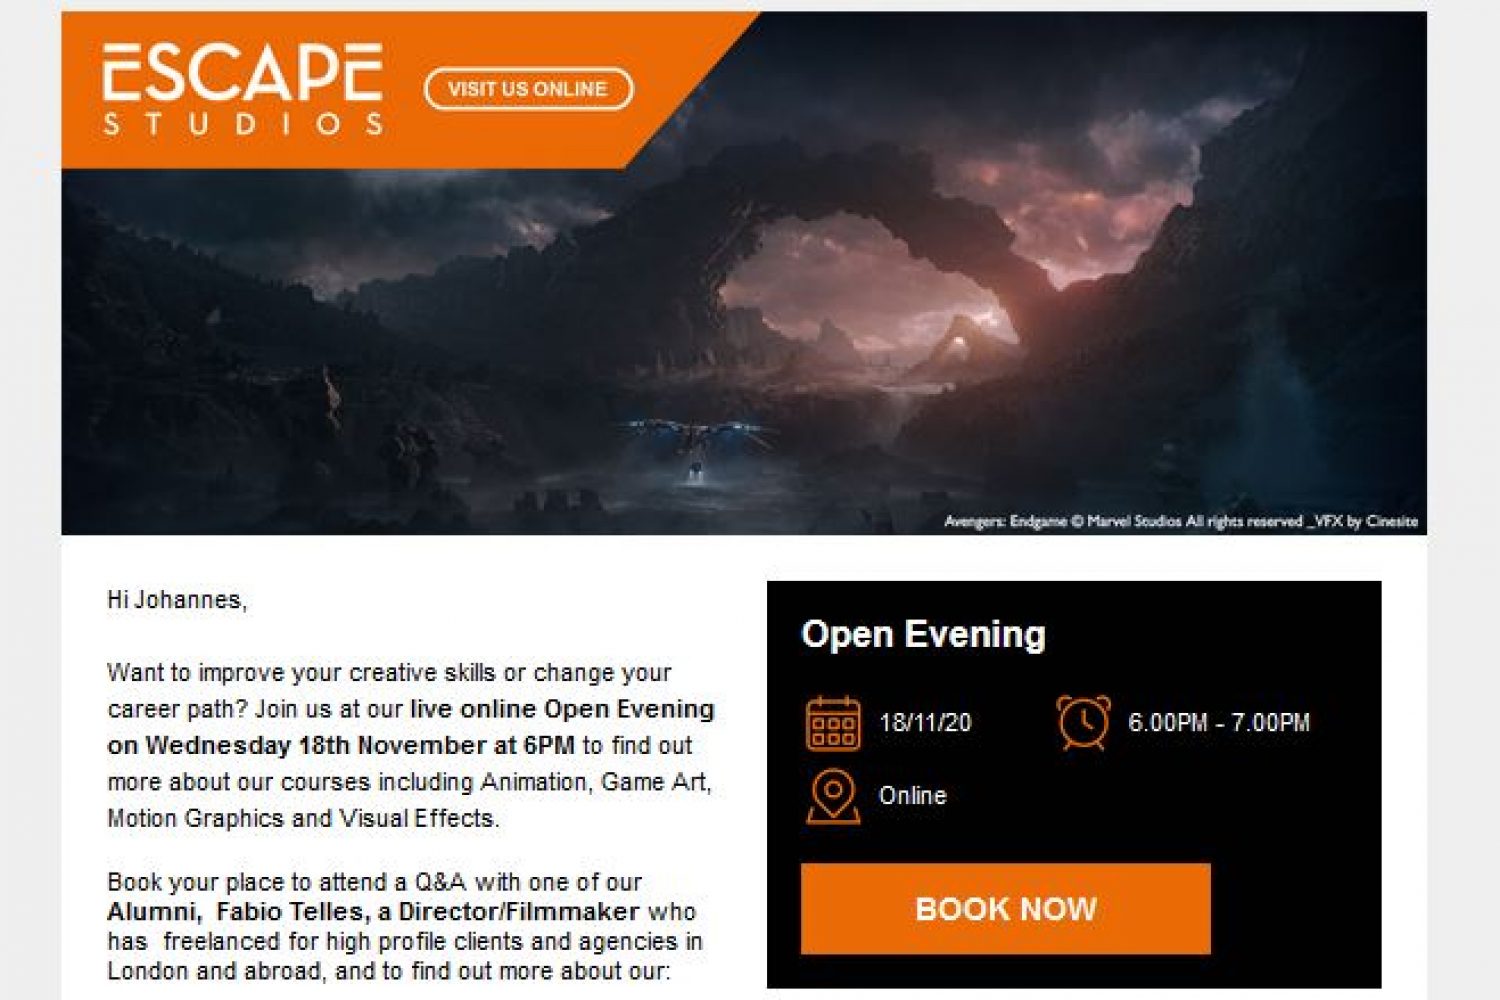This screenshot has width=1500, height=1000.
Task: Click the 18/11/20 date text
Action: pos(925,723)
